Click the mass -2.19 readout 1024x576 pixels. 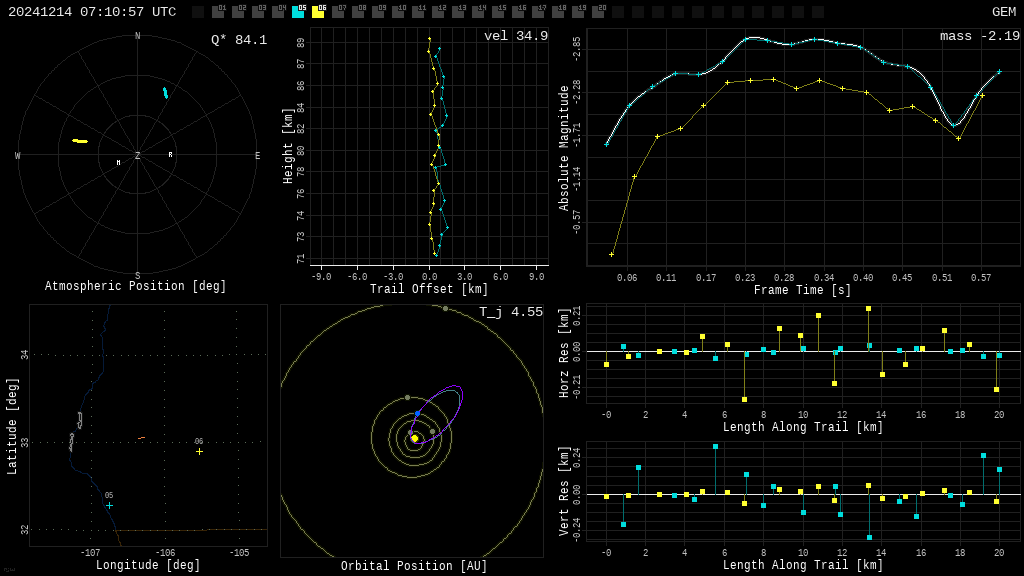(979, 36)
